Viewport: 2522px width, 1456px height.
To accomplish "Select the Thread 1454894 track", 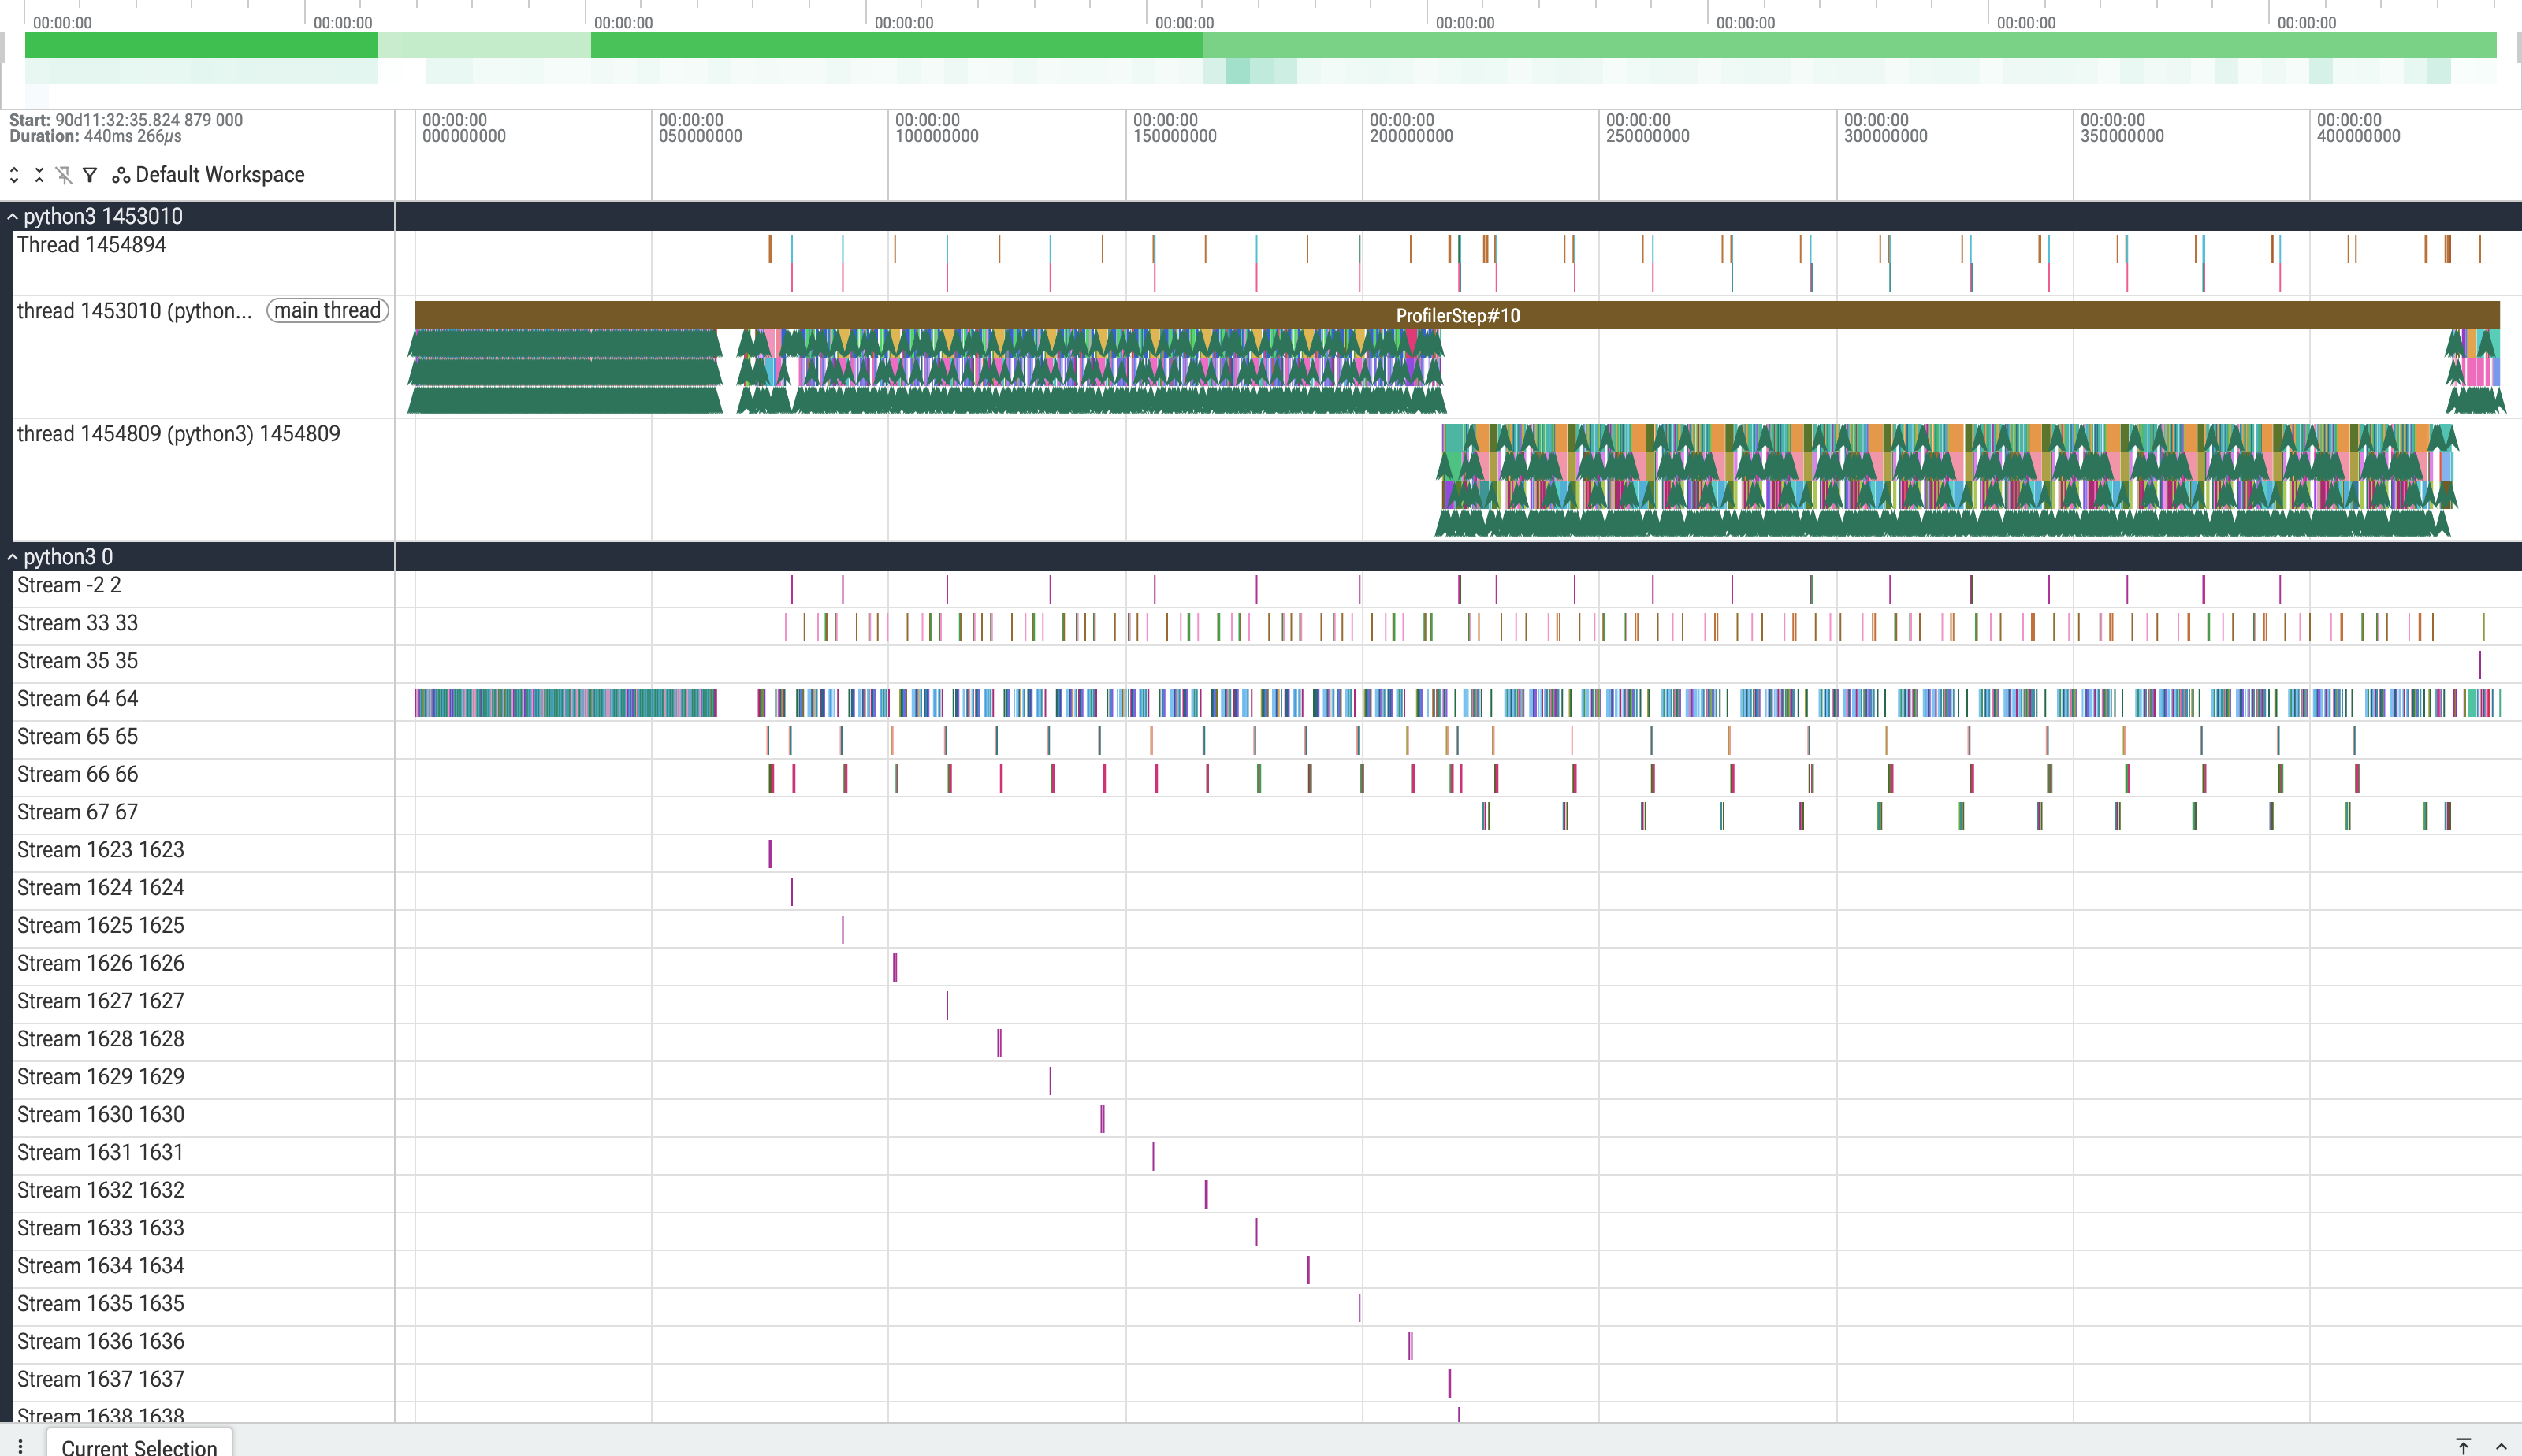I will pyautogui.click(x=92, y=245).
